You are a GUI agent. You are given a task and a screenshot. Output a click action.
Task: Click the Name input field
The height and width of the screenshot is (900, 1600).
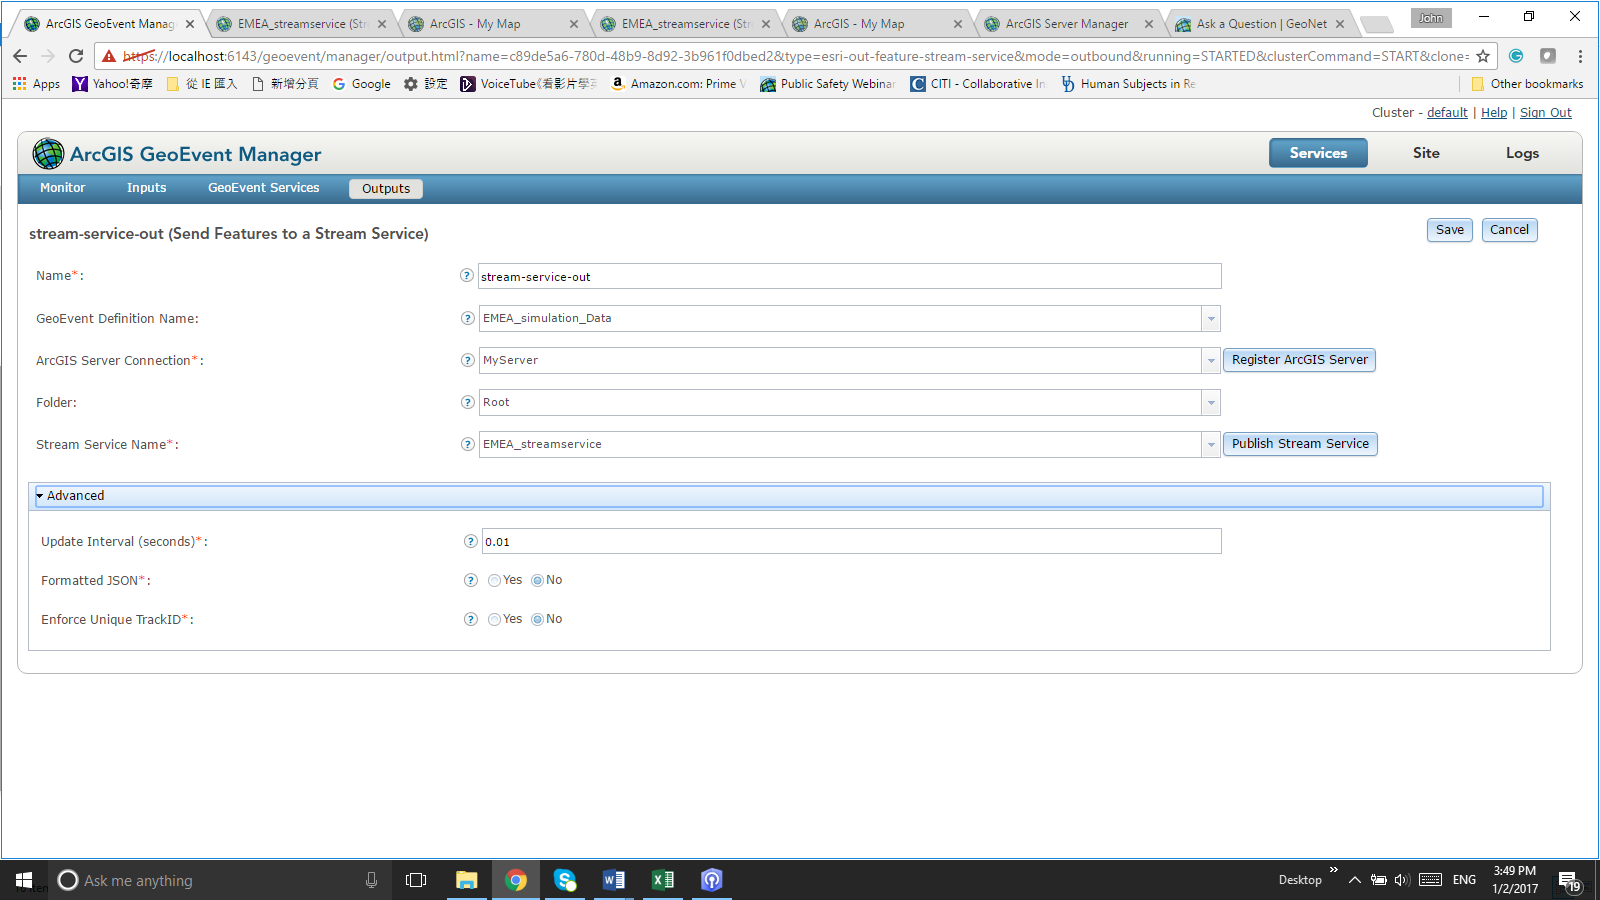coord(850,277)
